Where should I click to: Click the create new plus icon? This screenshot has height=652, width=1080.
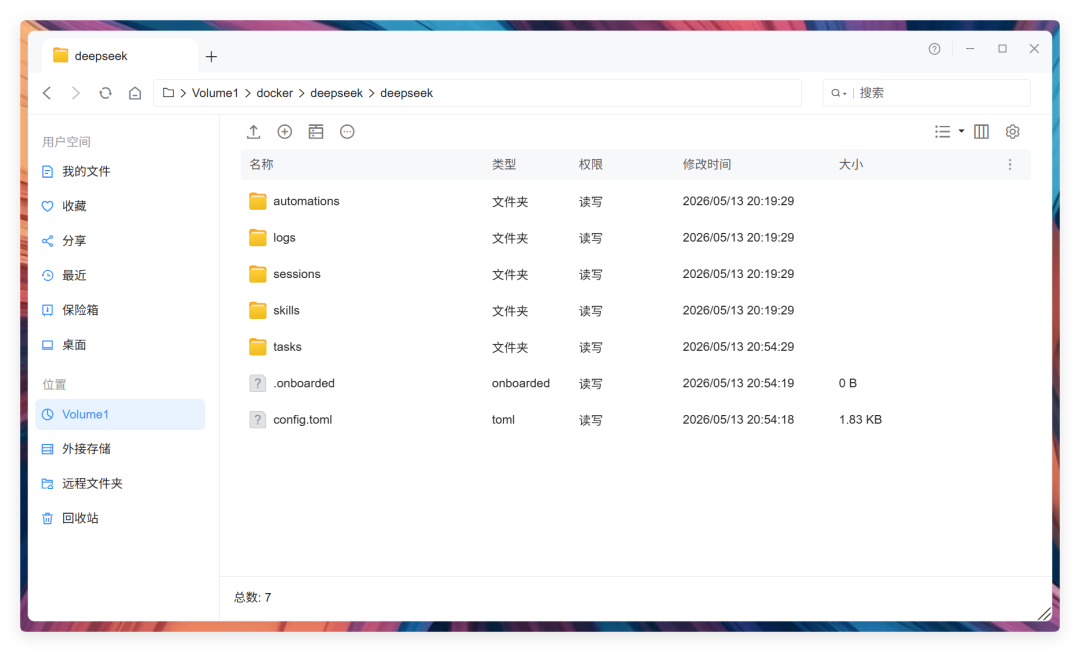(284, 132)
